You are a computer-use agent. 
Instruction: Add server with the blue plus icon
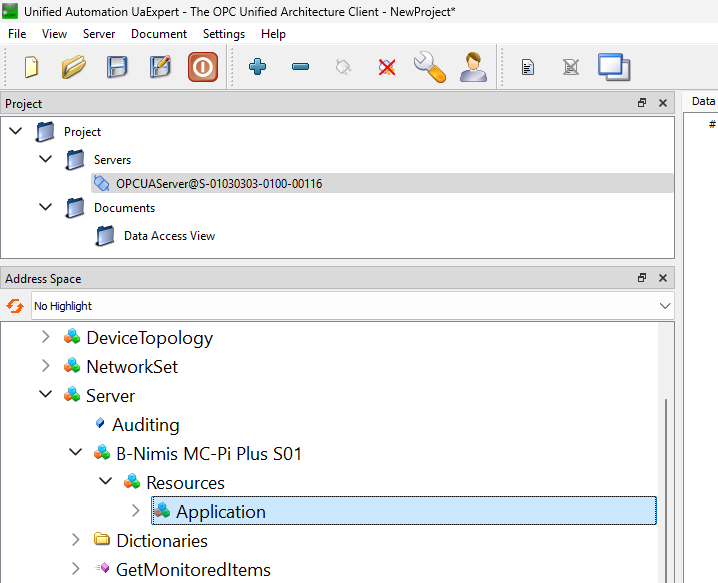pos(257,67)
